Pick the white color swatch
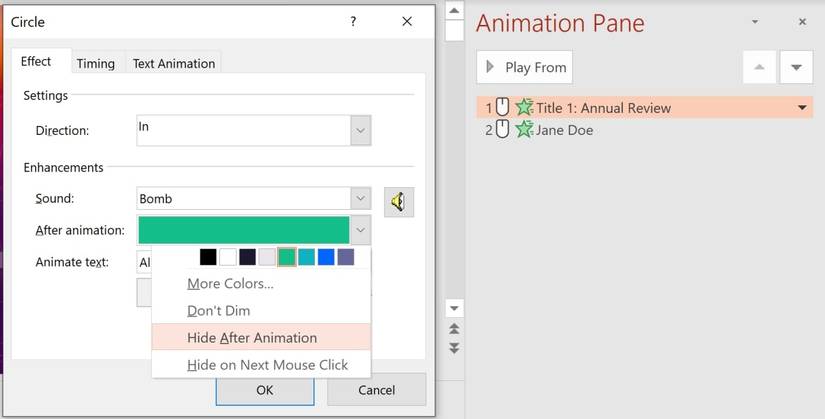The height and width of the screenshot is (419, 825). [x=228, y=257]
